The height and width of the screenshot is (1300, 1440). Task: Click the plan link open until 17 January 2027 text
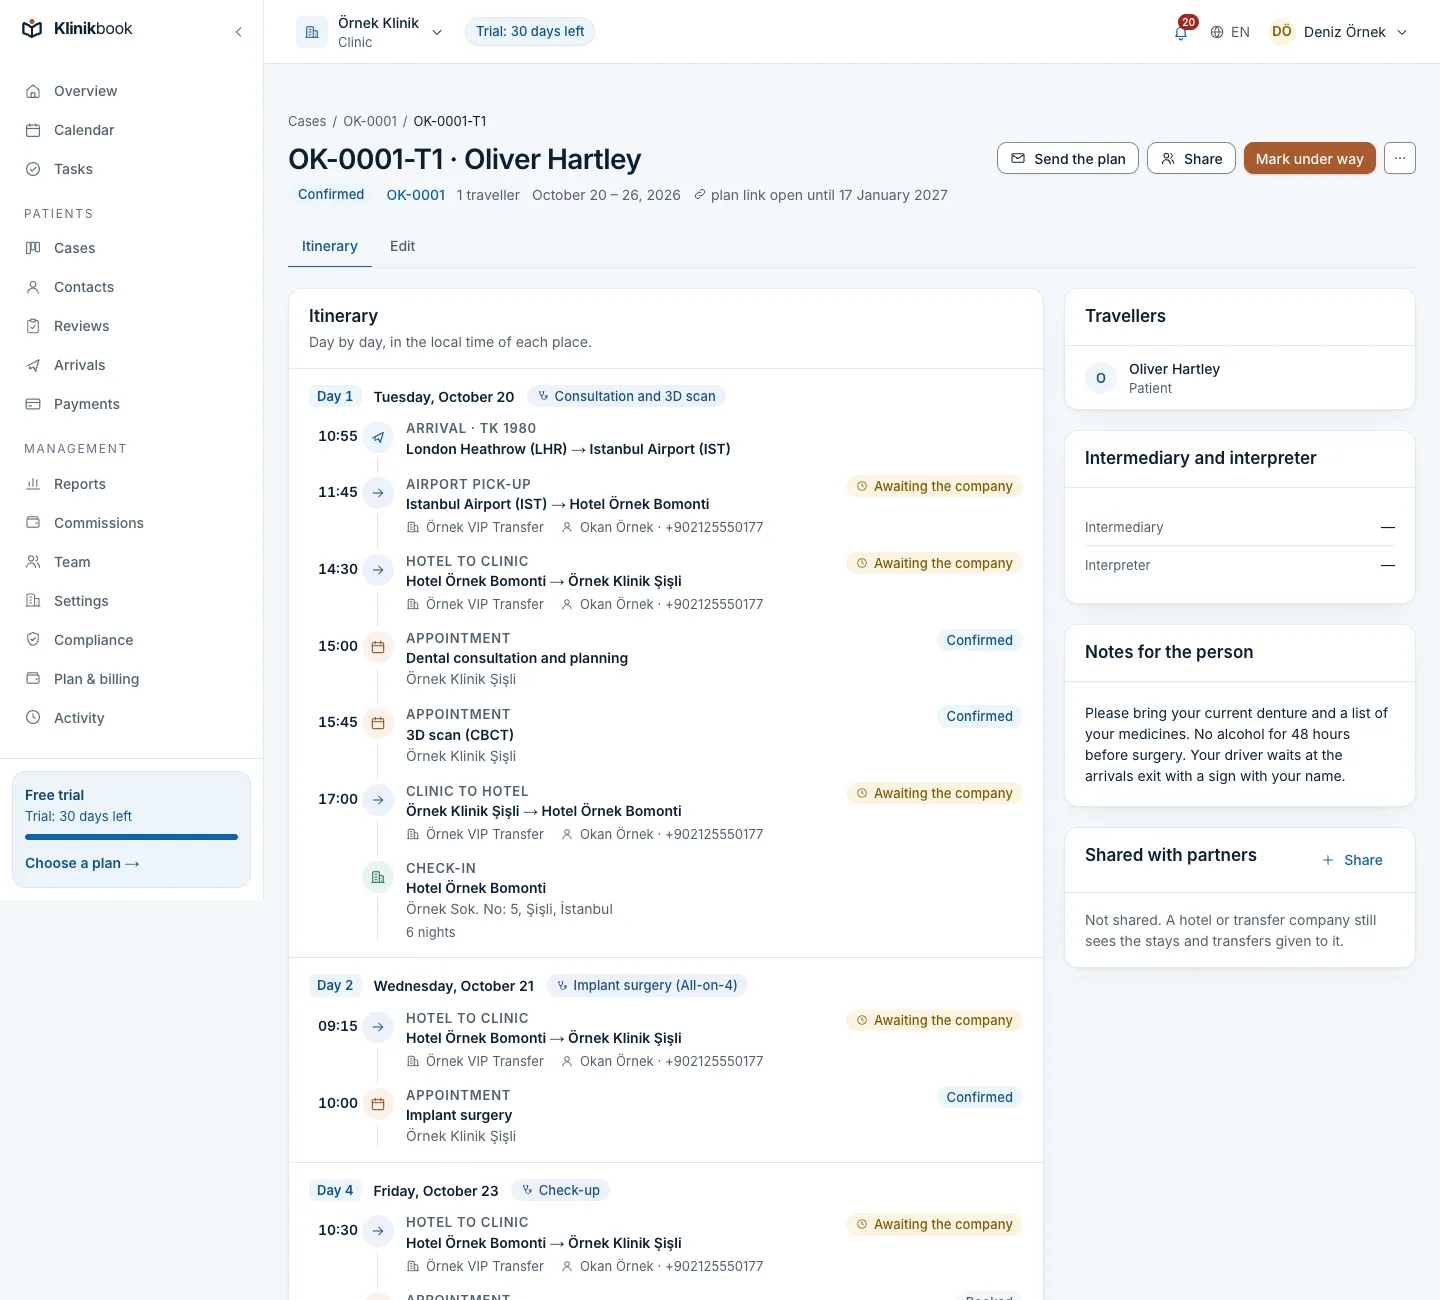[x=820, y=195]
